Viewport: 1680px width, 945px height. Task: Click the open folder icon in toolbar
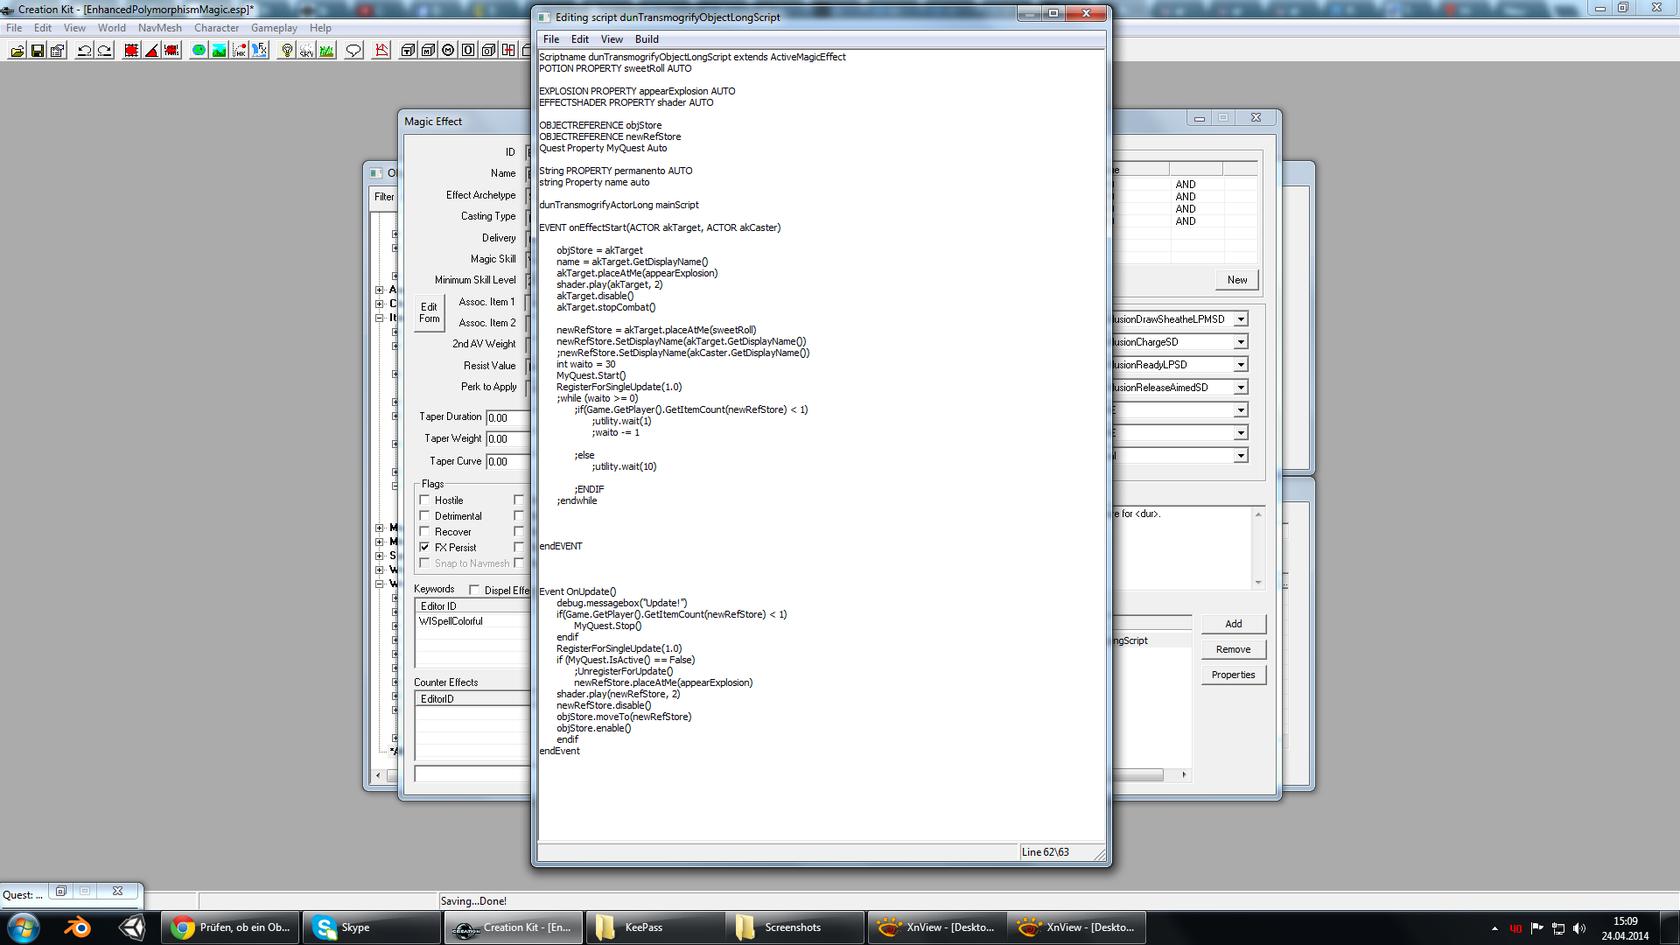(17, 50)
